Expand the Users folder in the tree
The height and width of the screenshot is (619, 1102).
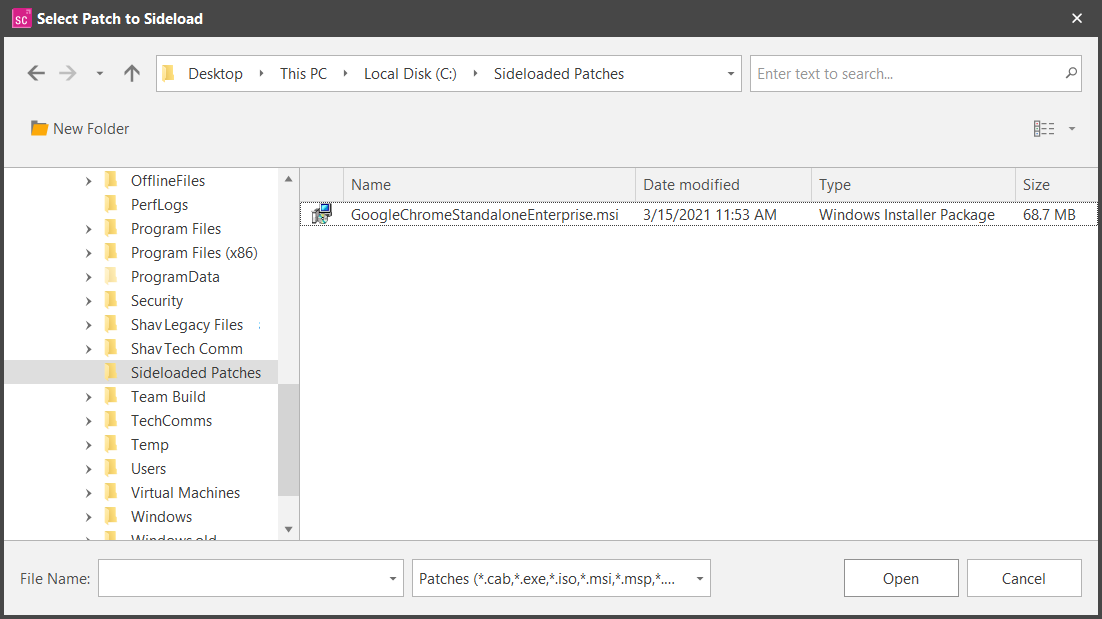(x=90, y=468)
